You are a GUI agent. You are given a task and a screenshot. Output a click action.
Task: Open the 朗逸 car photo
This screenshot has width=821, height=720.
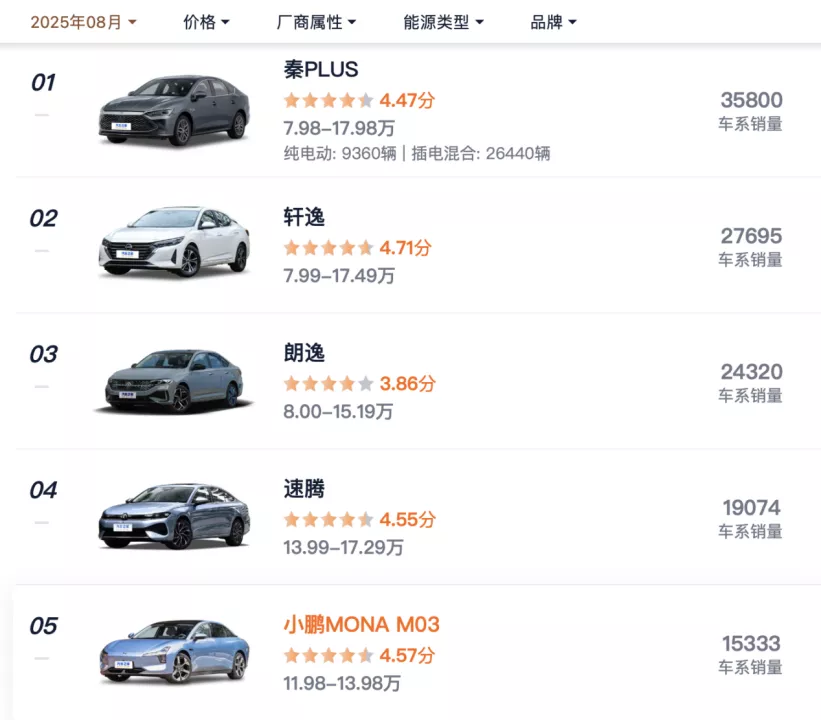click(173, 380)
